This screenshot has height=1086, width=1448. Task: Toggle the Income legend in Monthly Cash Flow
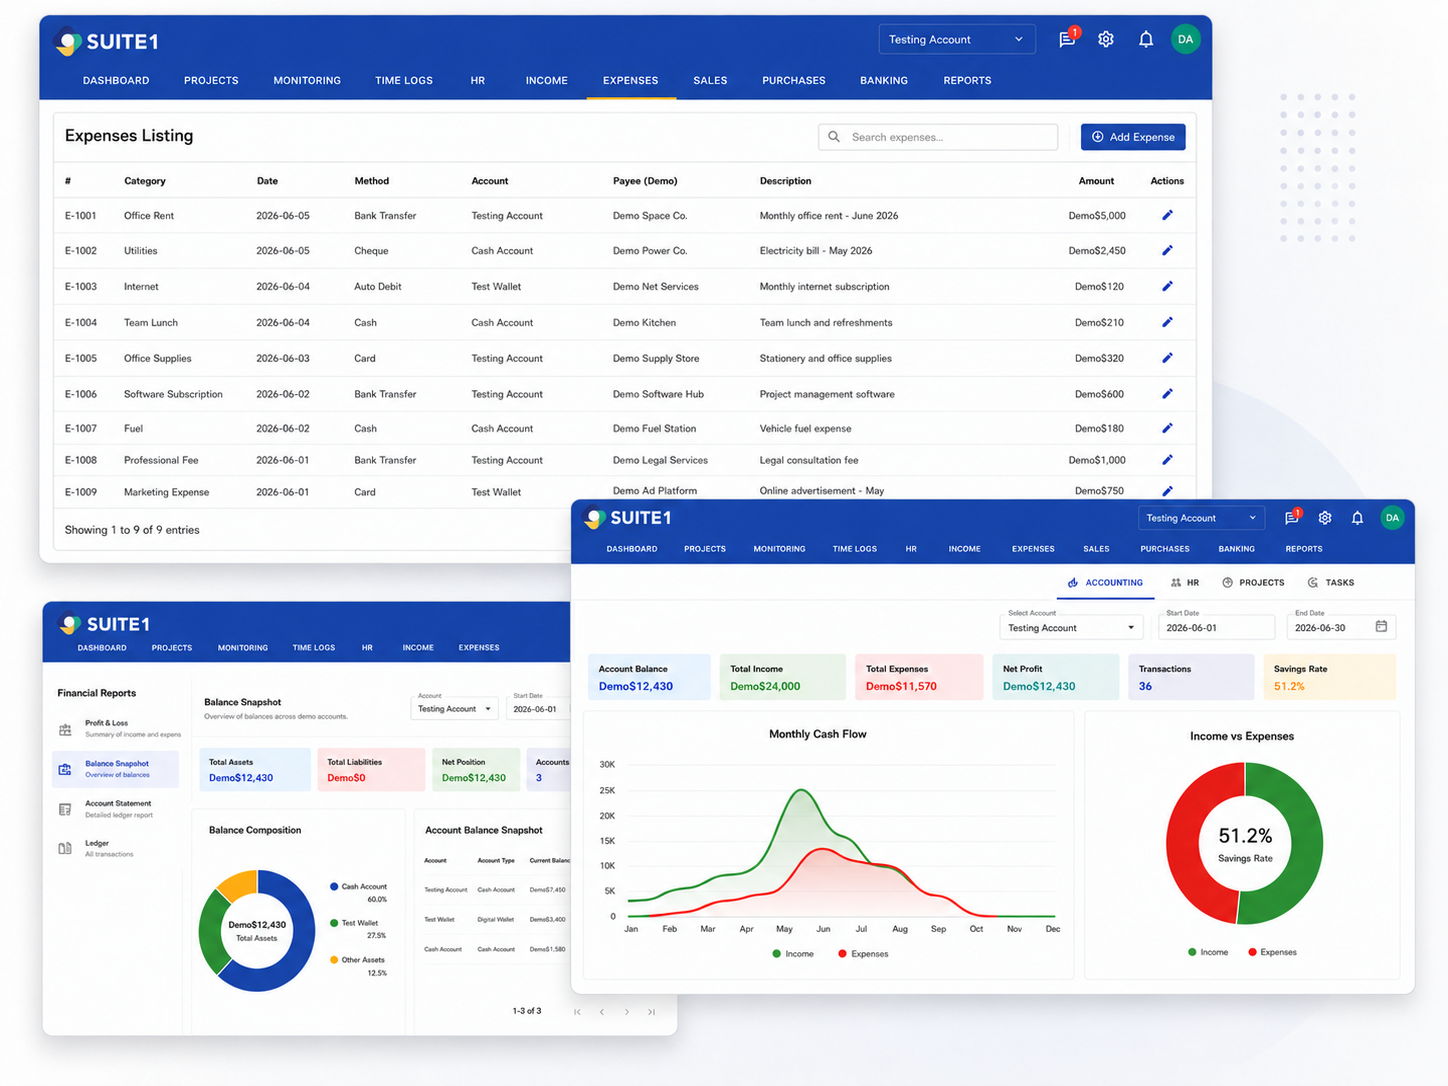[x=793, y=954]
